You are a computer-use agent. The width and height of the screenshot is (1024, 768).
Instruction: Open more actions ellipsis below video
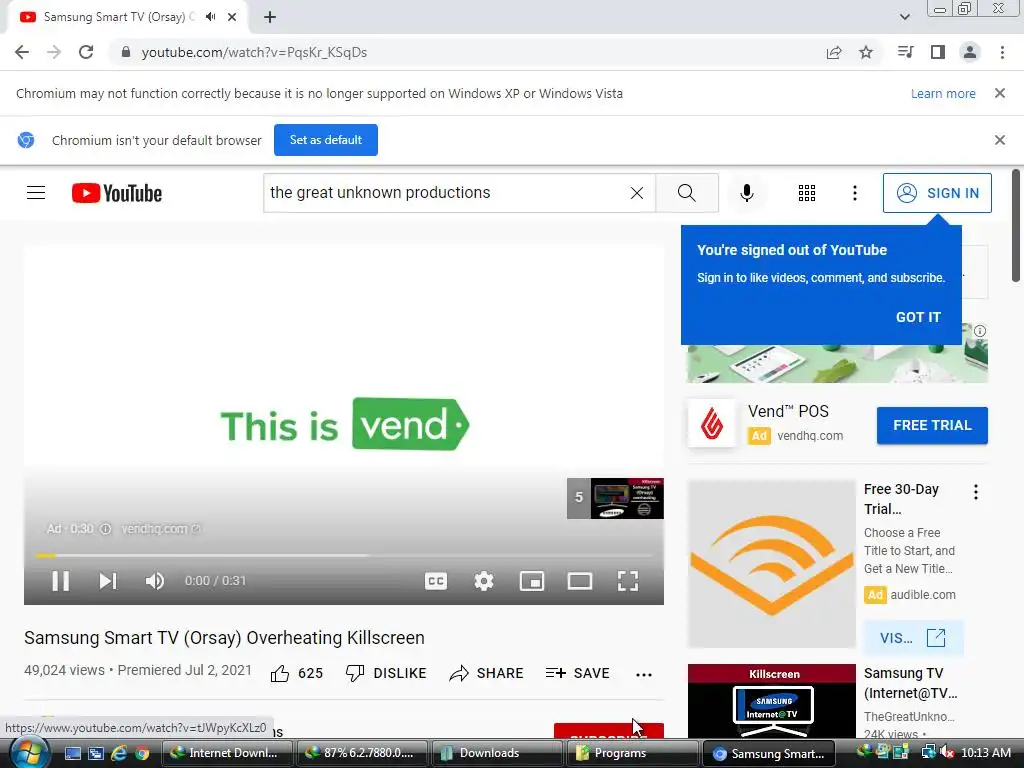643,675
